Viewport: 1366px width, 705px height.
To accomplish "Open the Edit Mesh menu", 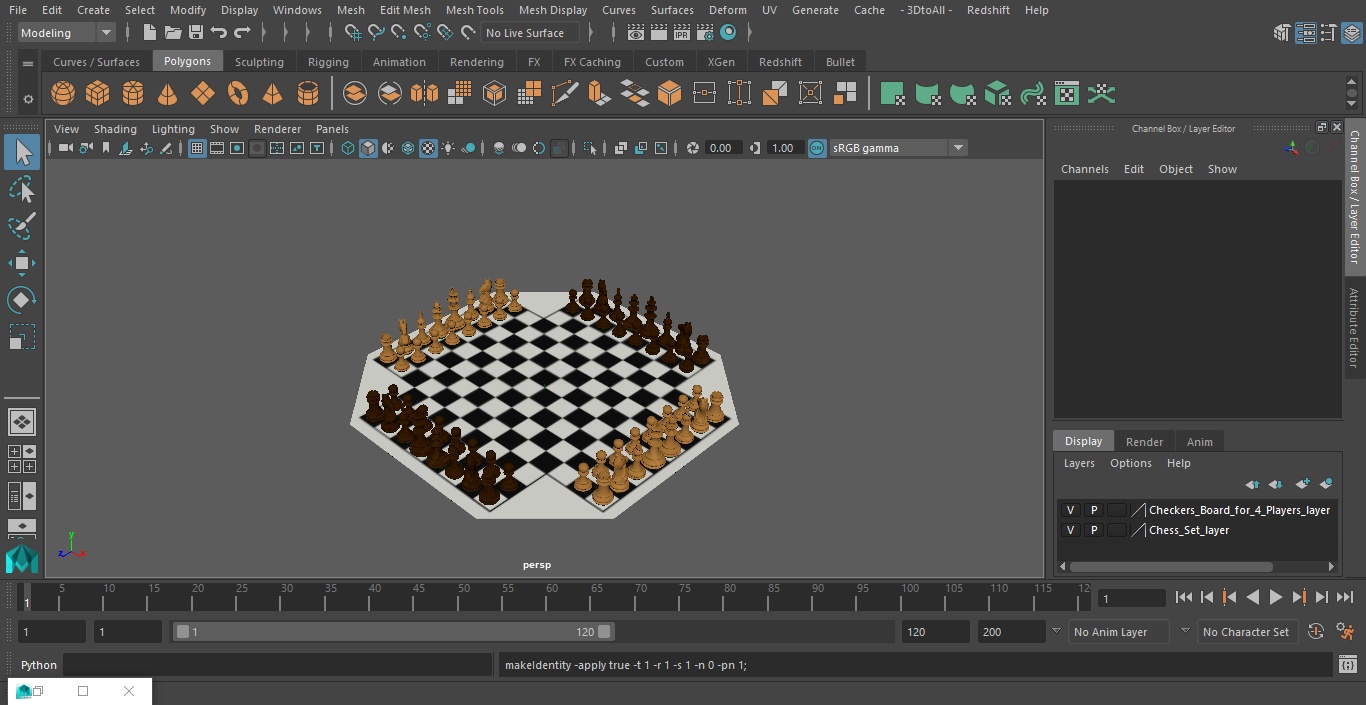I will 405,10.
